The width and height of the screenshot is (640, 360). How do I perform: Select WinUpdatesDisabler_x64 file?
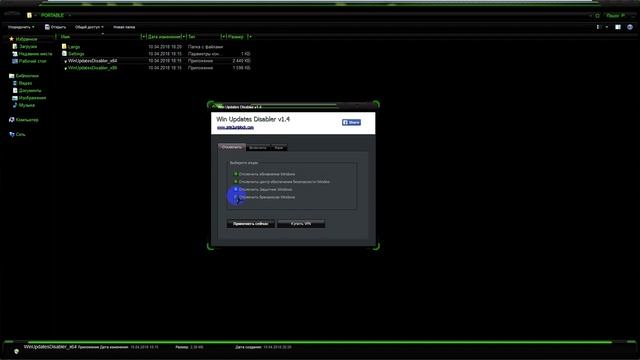click(x=91, y=61)
